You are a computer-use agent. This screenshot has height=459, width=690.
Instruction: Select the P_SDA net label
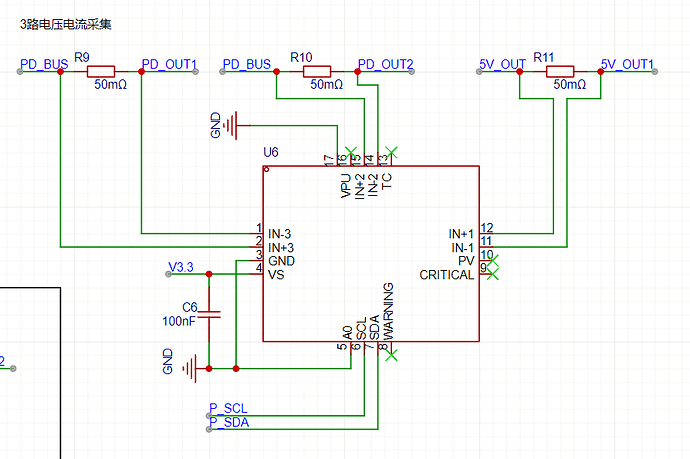[228, 423]
